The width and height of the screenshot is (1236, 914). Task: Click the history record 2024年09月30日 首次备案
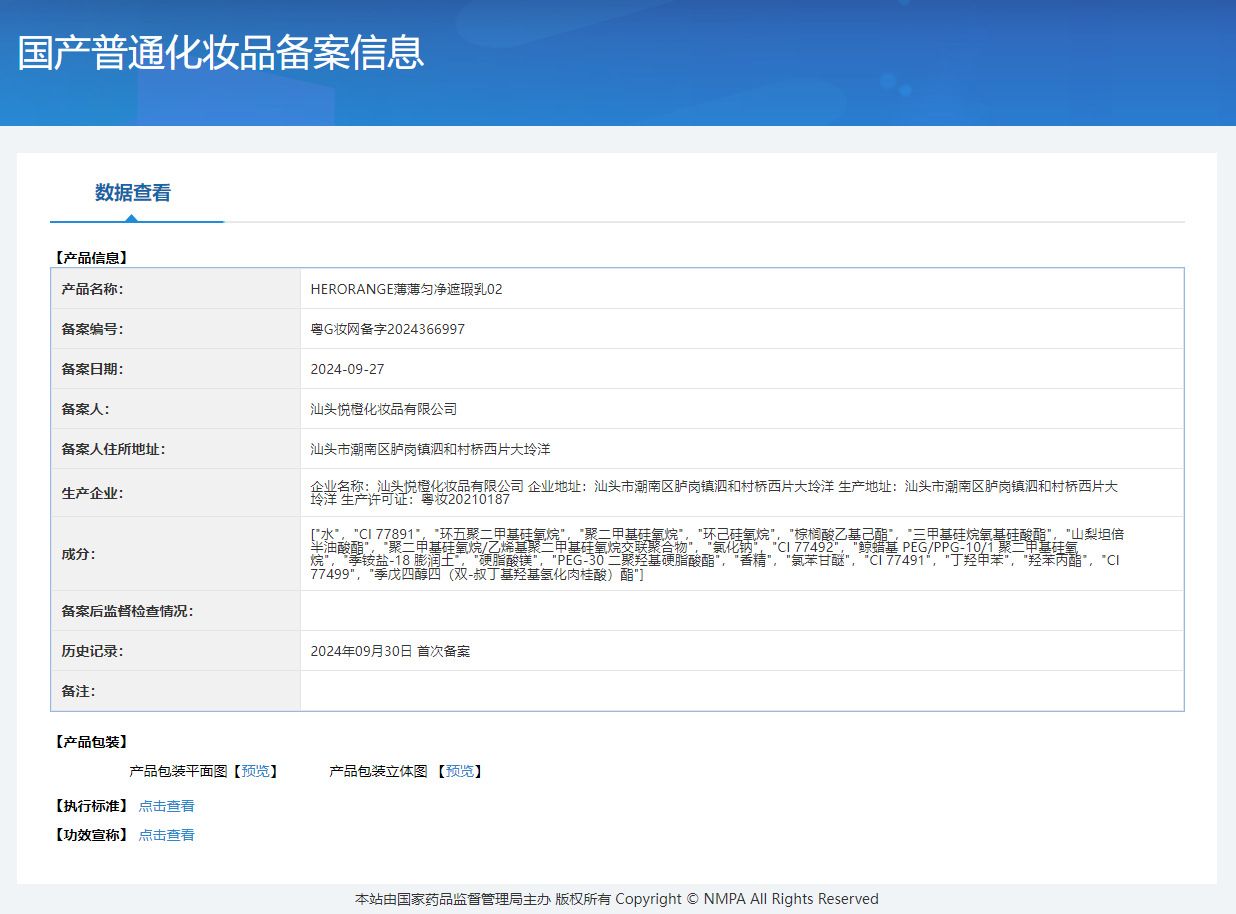click(390, 651)
